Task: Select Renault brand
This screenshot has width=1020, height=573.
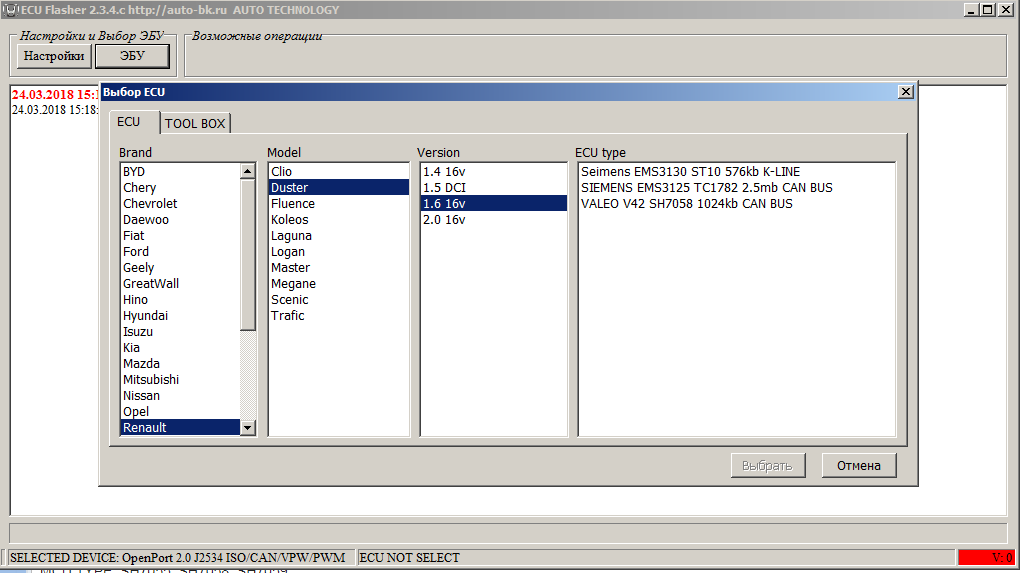Action: pyautogui.click(x=180, y=427)
